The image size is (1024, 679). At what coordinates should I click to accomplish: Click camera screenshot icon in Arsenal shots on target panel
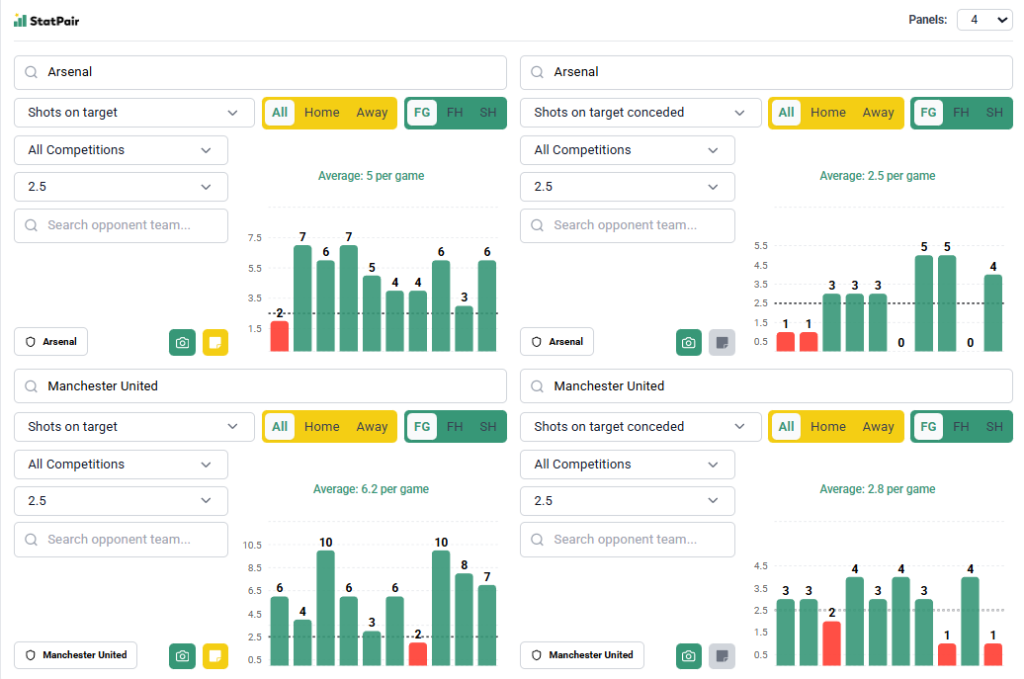point(182,342)
